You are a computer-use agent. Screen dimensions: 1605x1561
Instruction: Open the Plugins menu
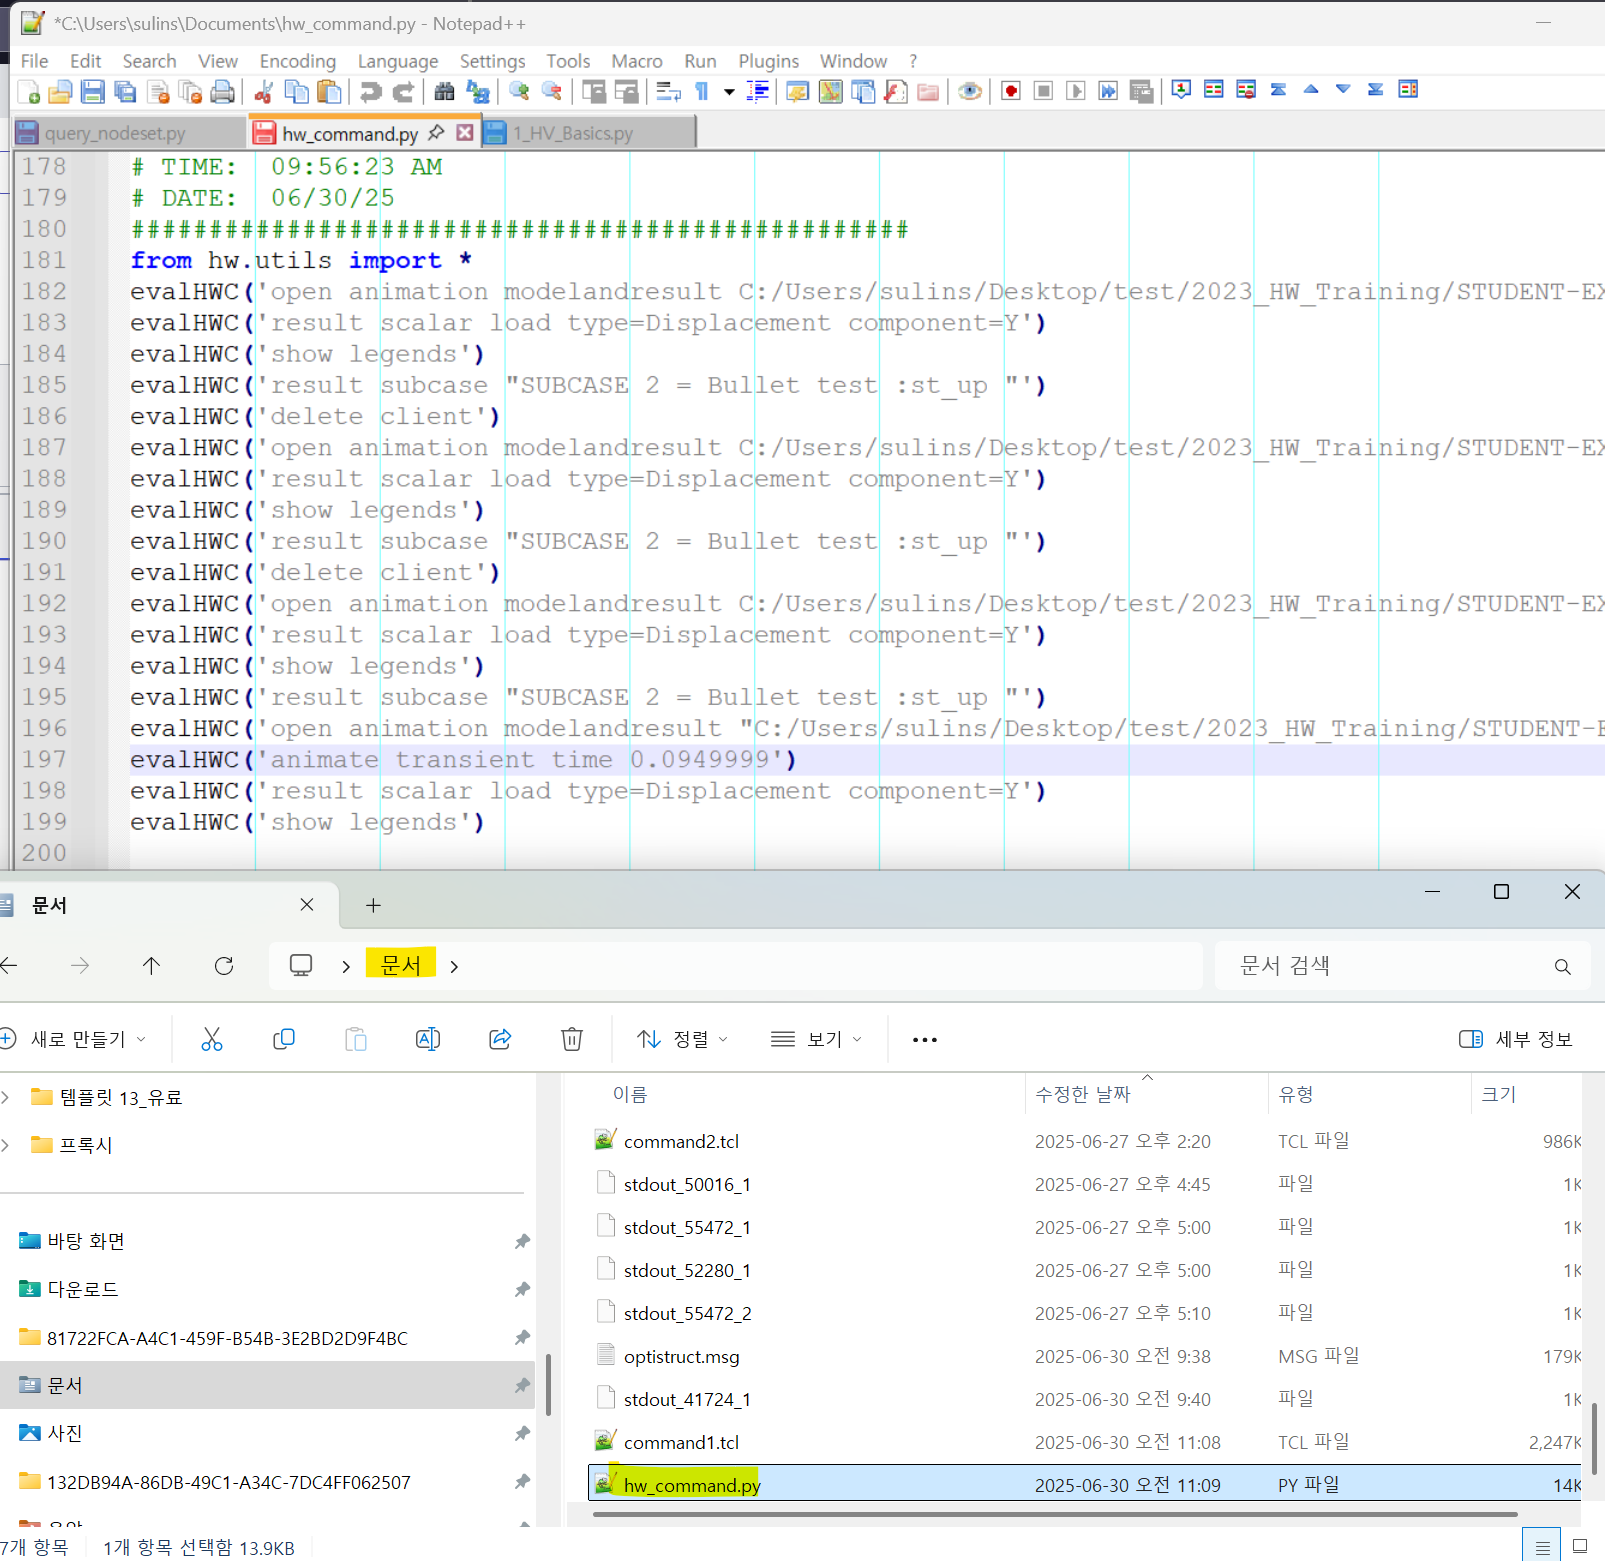point(768,61)
